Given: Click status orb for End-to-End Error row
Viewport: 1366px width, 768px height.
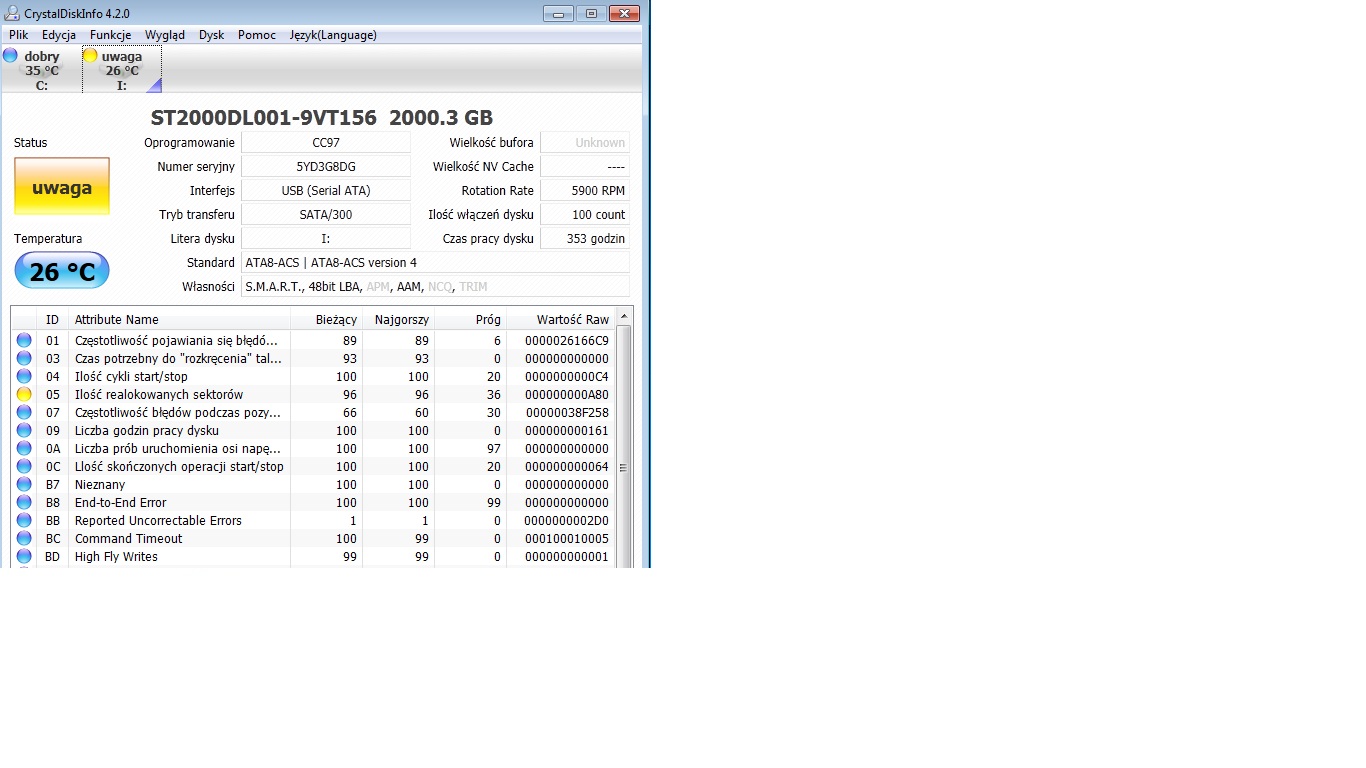Looking at the screenshot, I should pos(24,503).
